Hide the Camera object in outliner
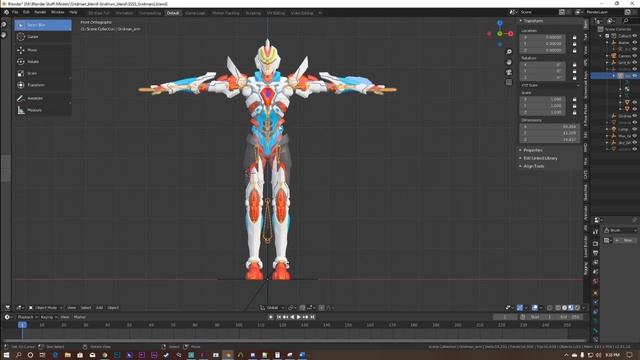The height and width of the screenshot is (360, 640). [x=635, y=56]
